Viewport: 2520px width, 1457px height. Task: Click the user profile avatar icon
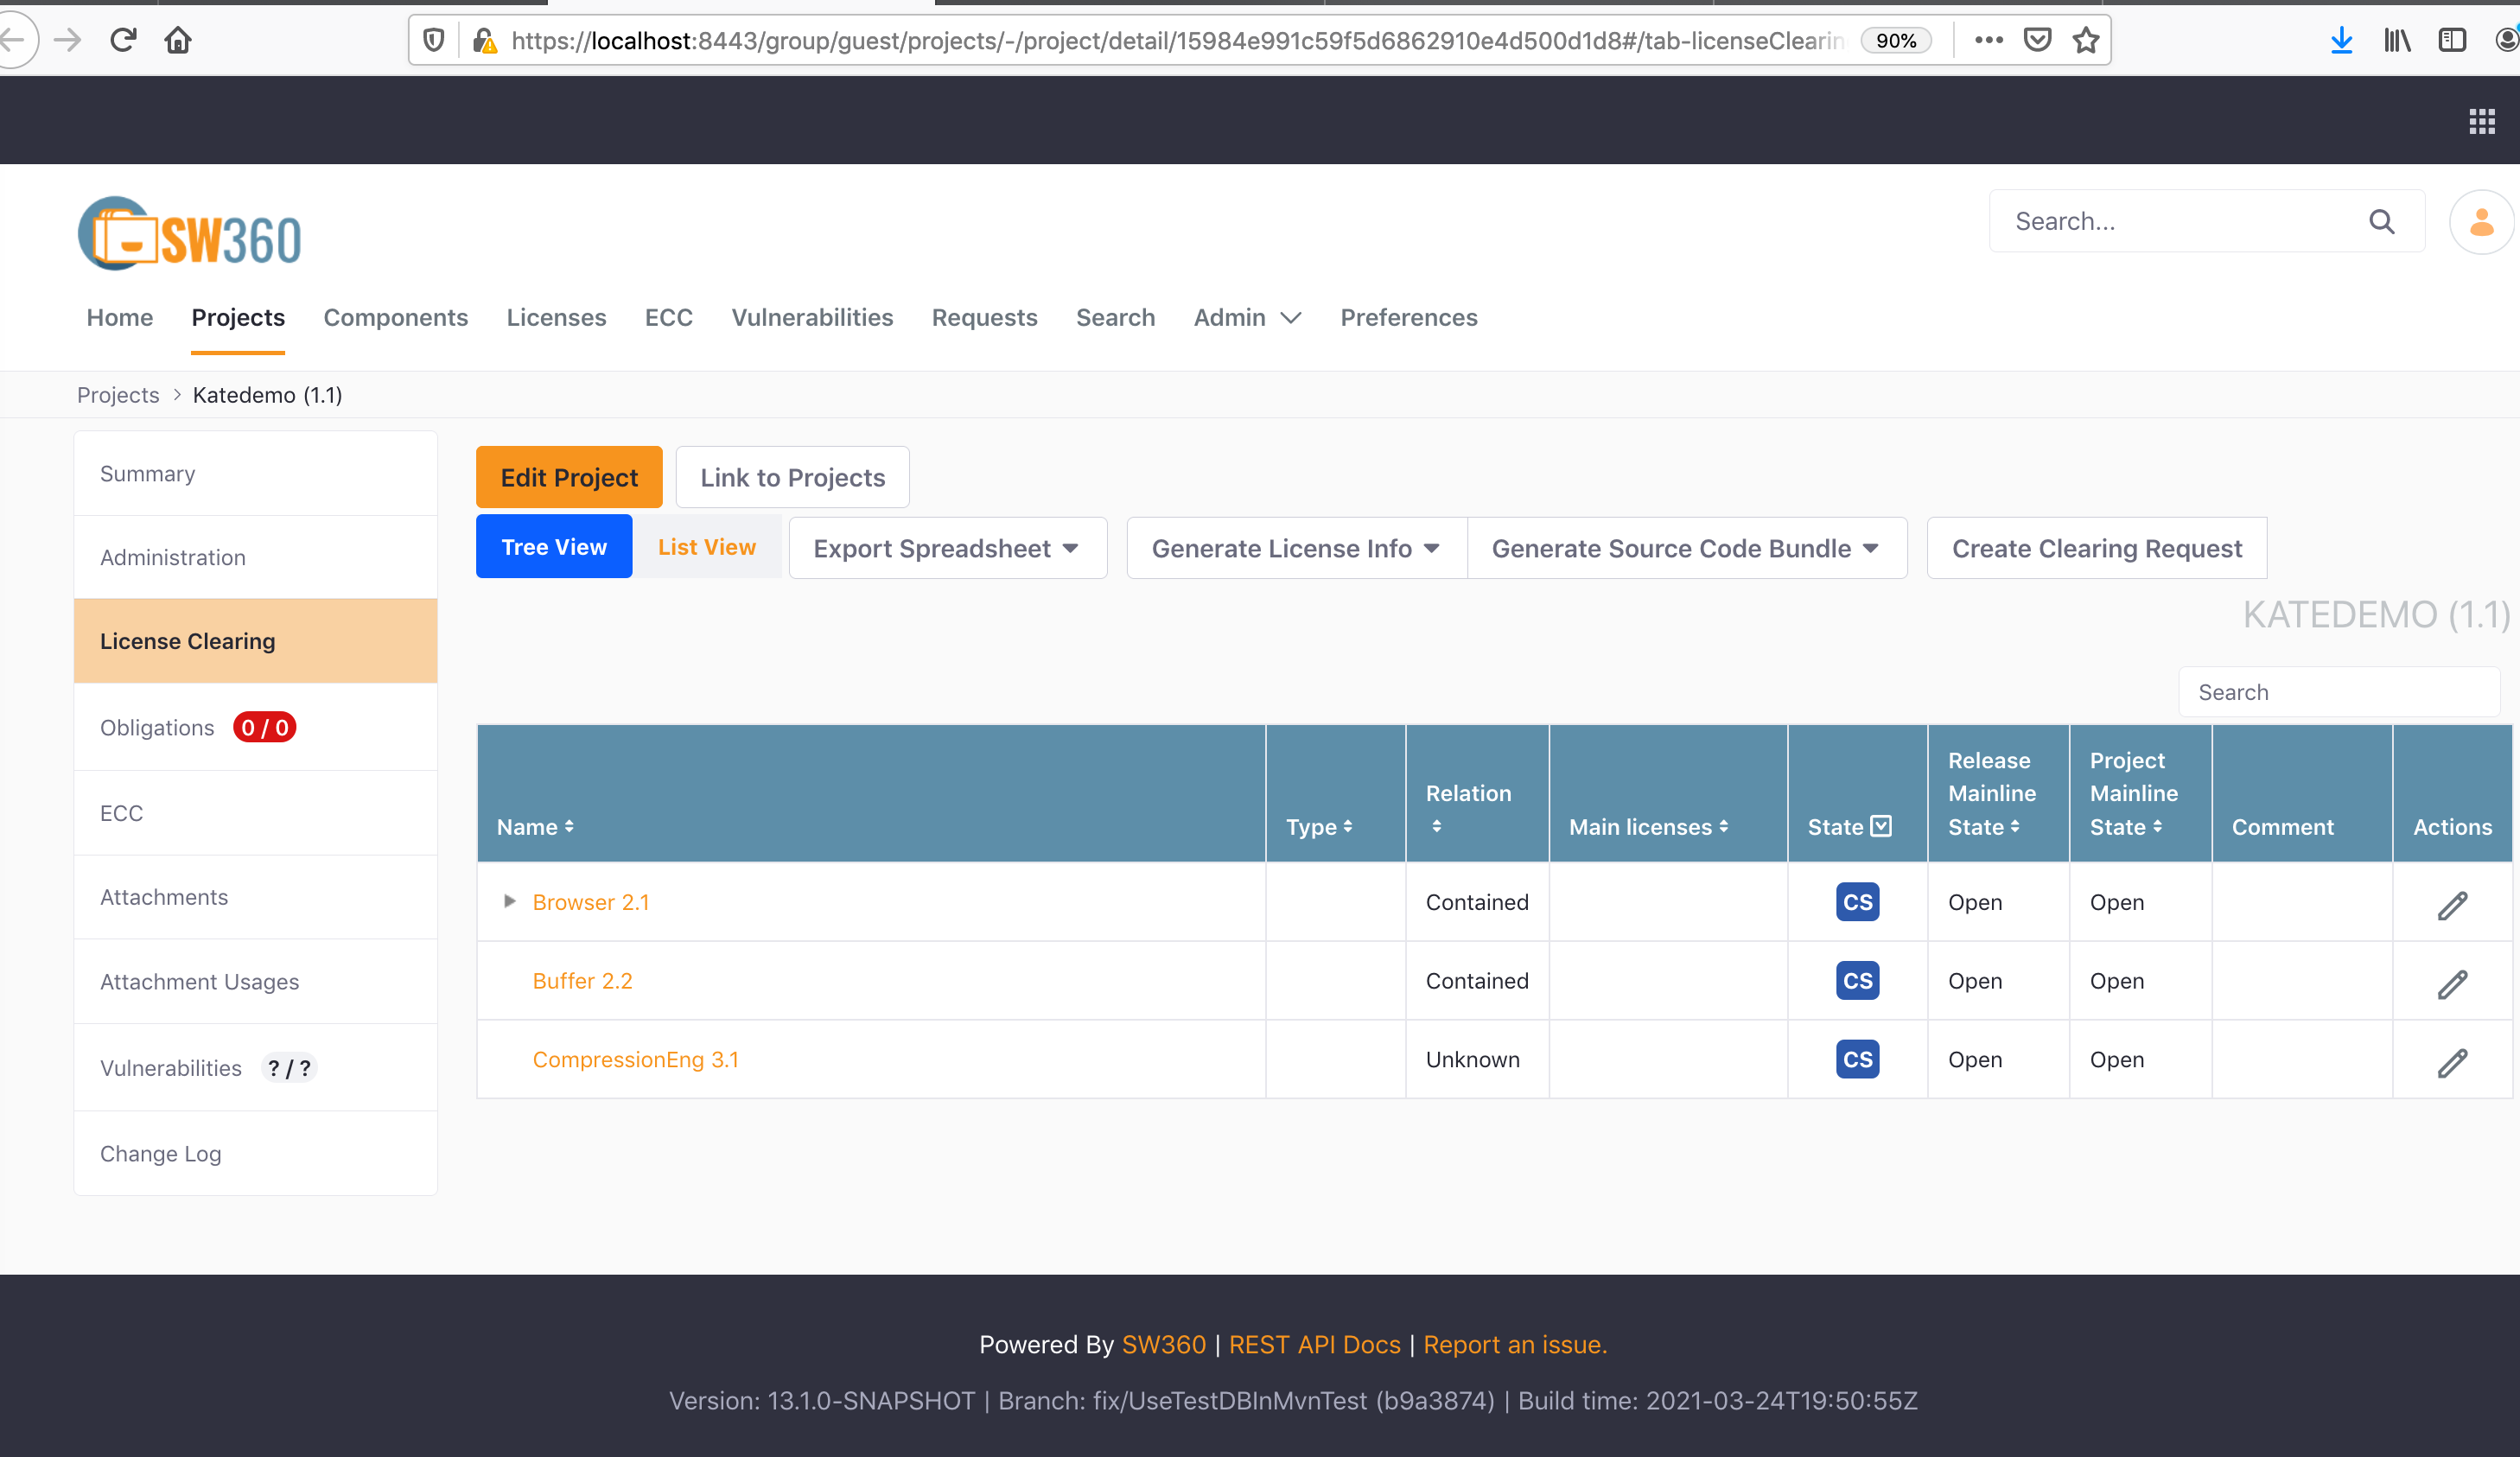(2482, 221)
